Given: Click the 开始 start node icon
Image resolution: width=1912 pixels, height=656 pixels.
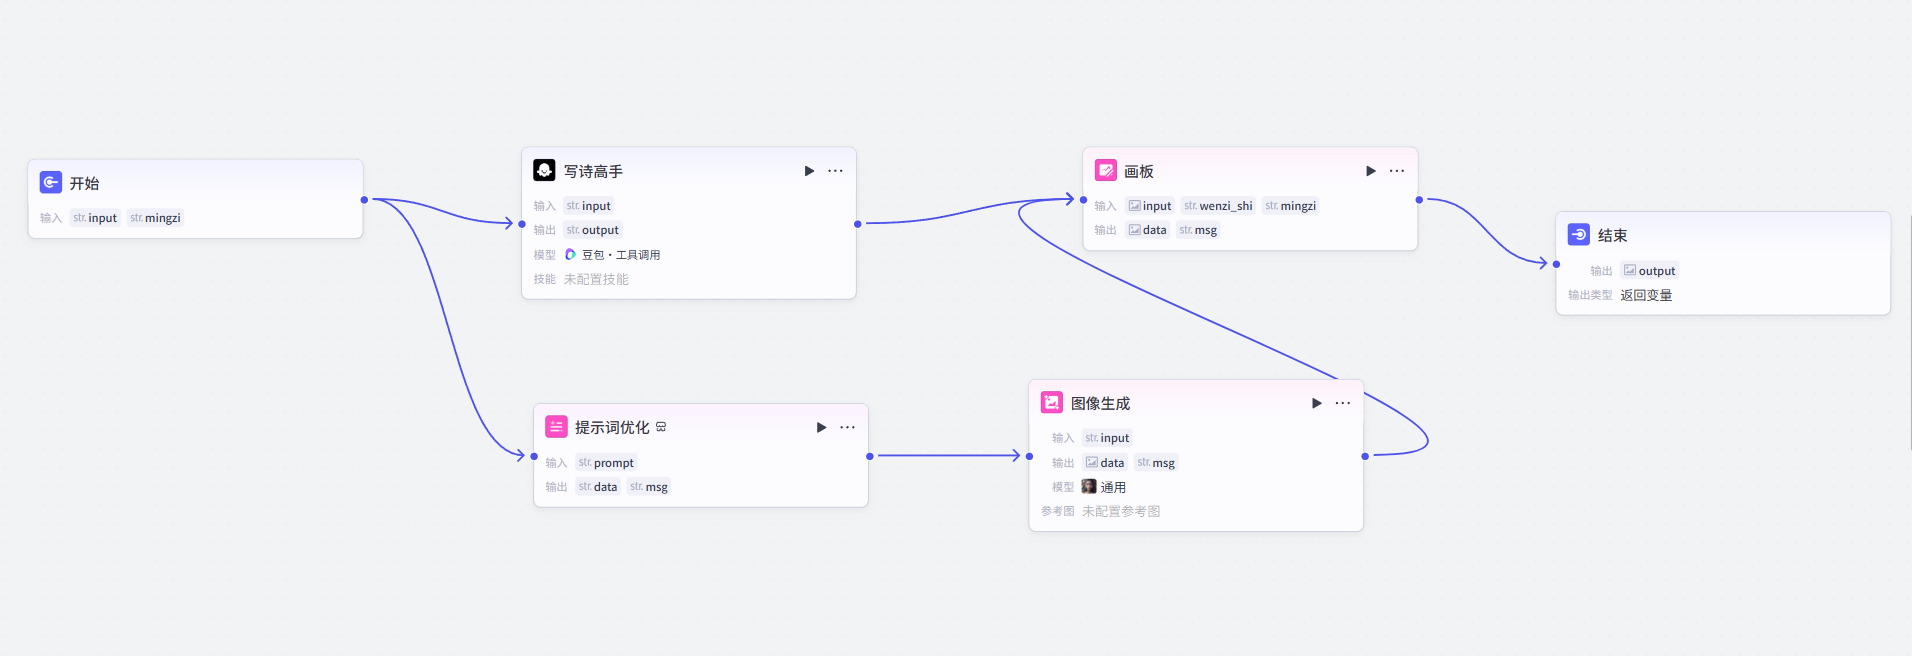Looking at the screenshot, I should click(51, 183).
